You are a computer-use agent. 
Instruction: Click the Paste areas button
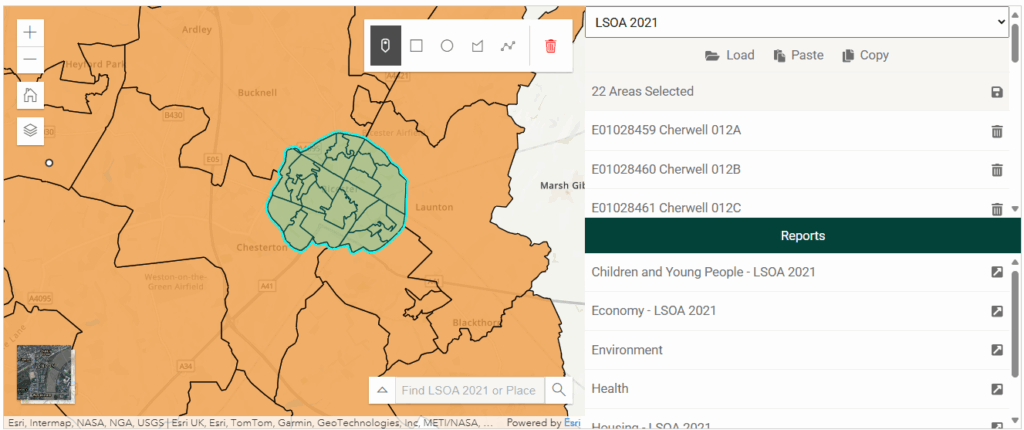click(798, 56)
